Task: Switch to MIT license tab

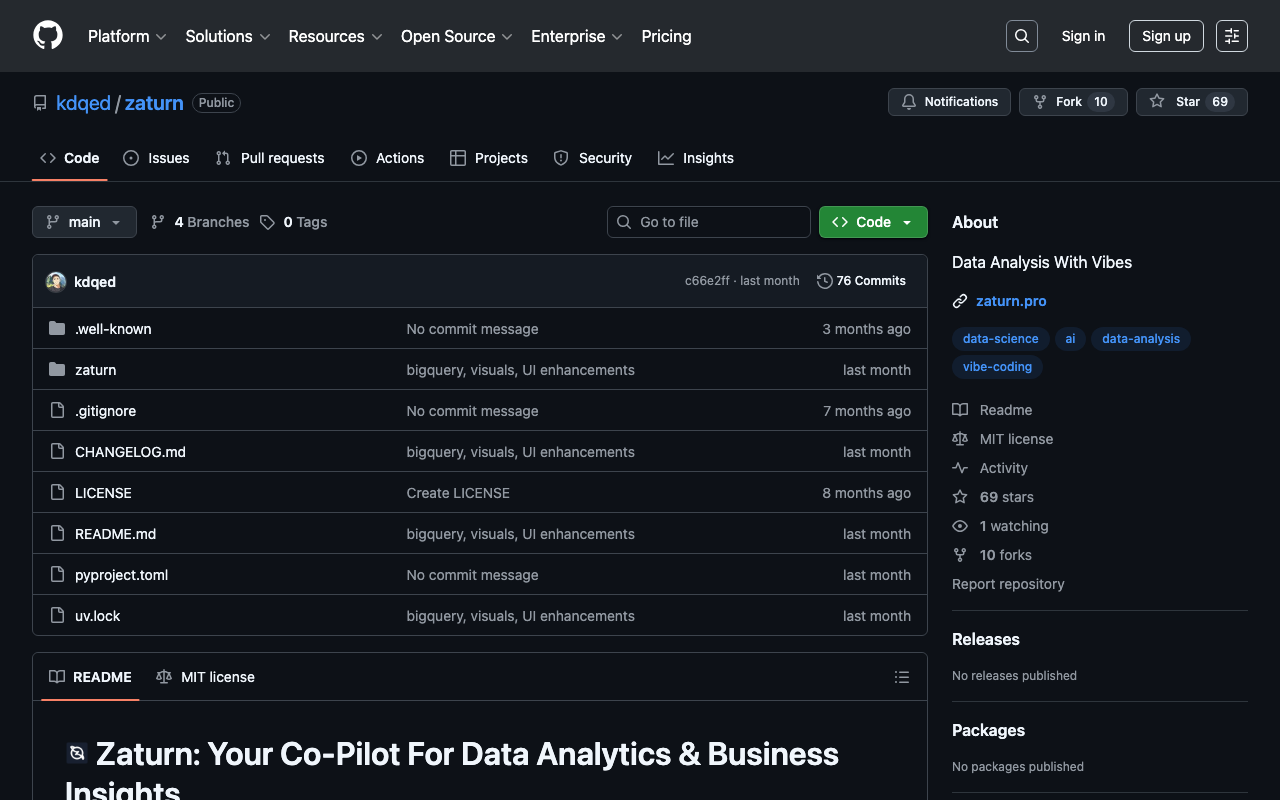Action: click(206, 677)
